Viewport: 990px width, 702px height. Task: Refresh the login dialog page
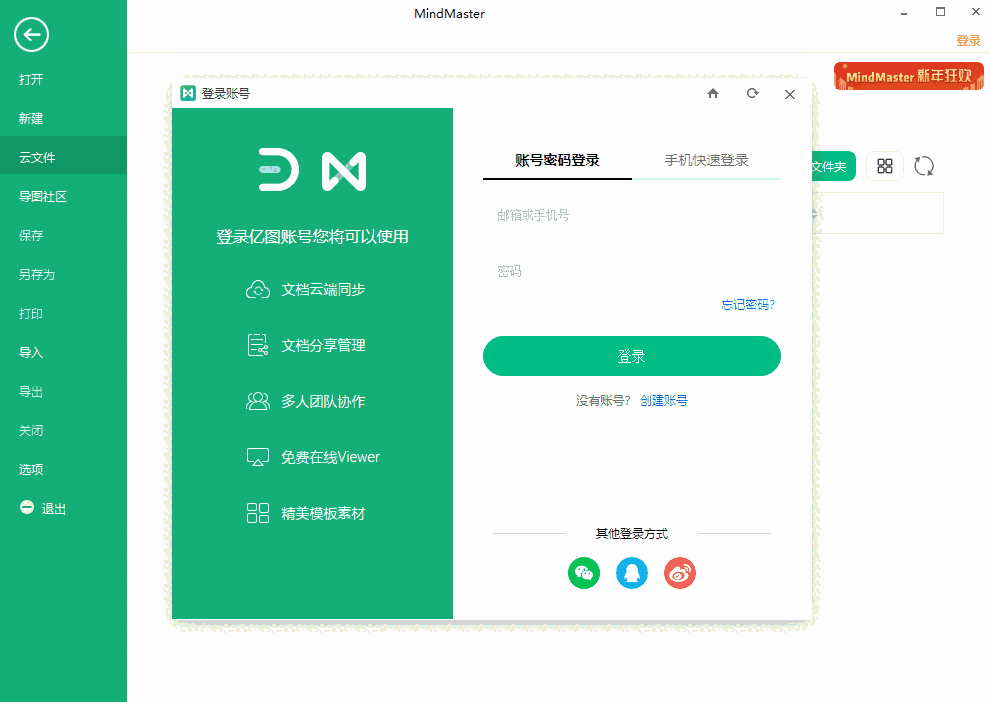pos(751,93)
